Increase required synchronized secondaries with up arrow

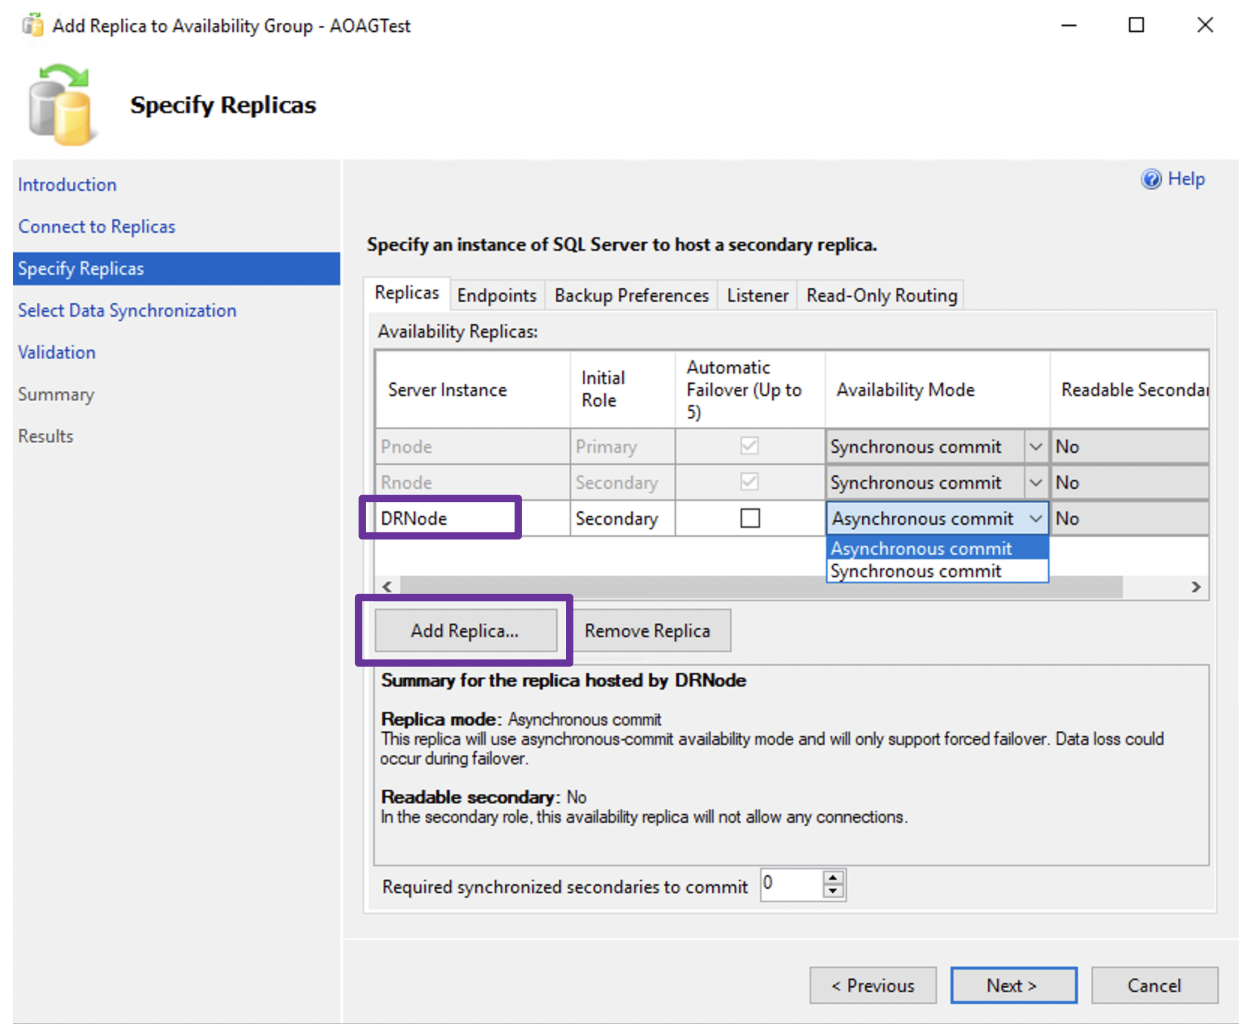[x=833, y=878]
